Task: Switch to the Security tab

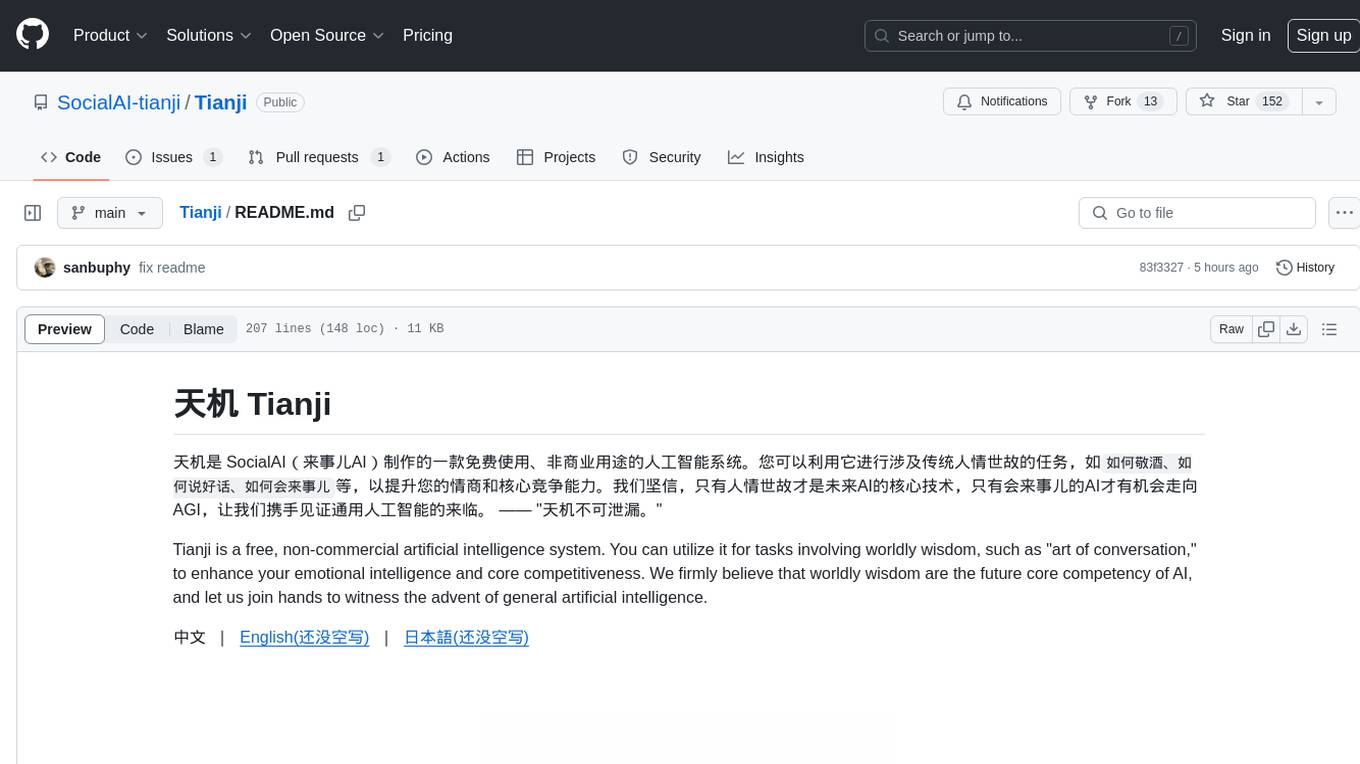Action: click(x=662, y=157)
